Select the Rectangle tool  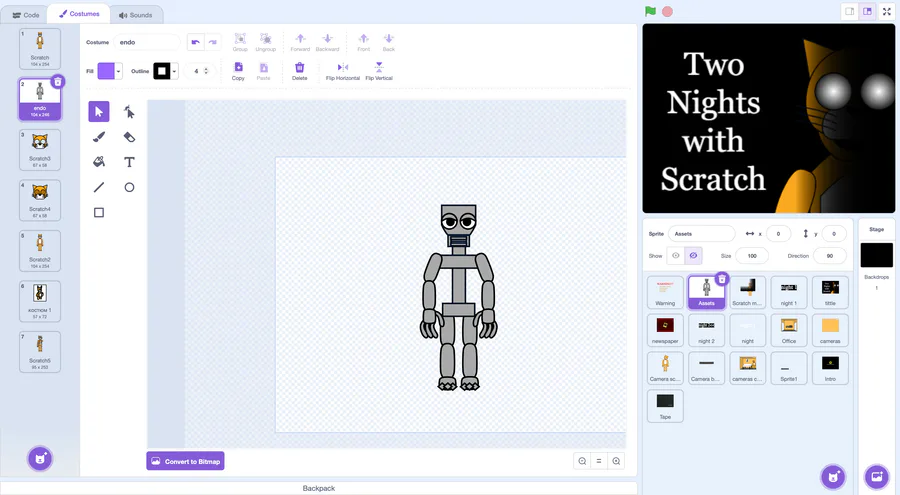click(x=99, y=212)
